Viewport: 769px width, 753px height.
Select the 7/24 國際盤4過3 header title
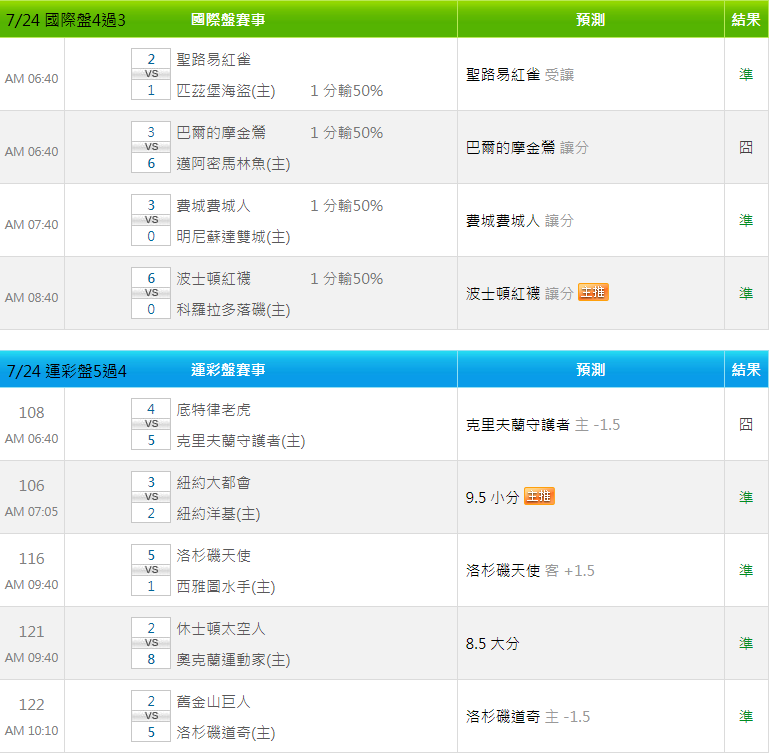66,20
